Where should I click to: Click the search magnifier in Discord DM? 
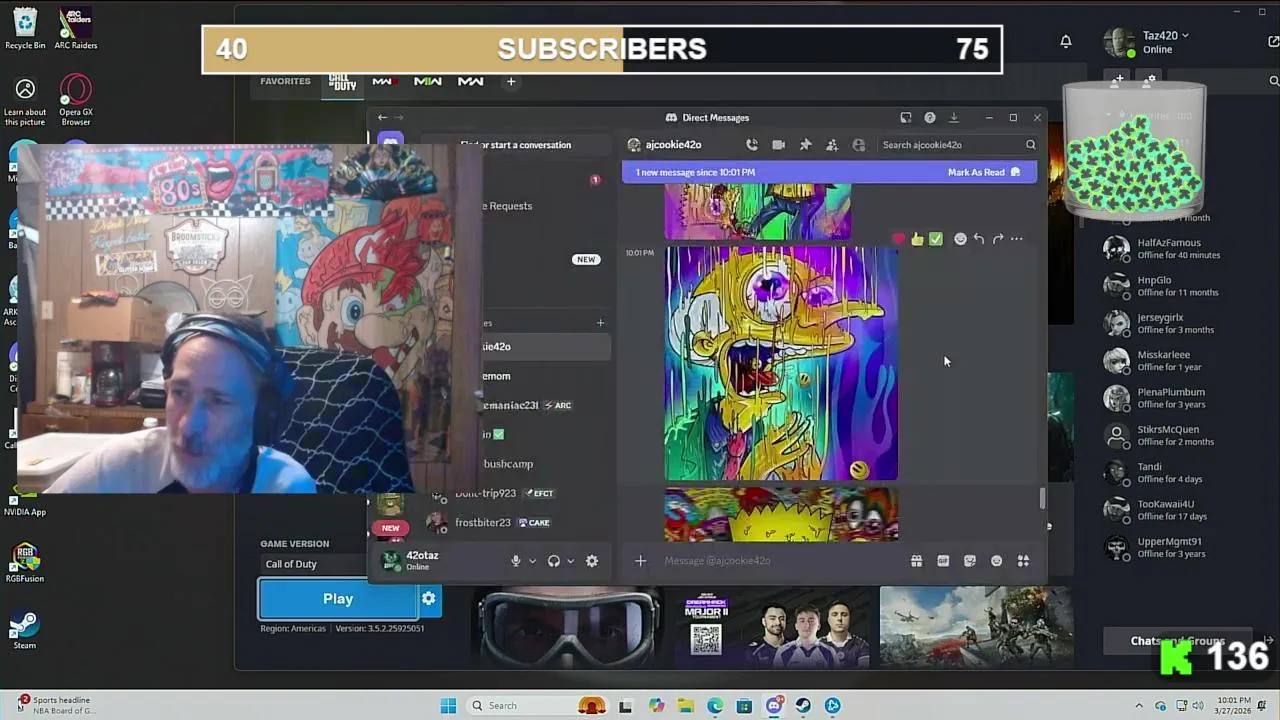[x=1030, y=145]
